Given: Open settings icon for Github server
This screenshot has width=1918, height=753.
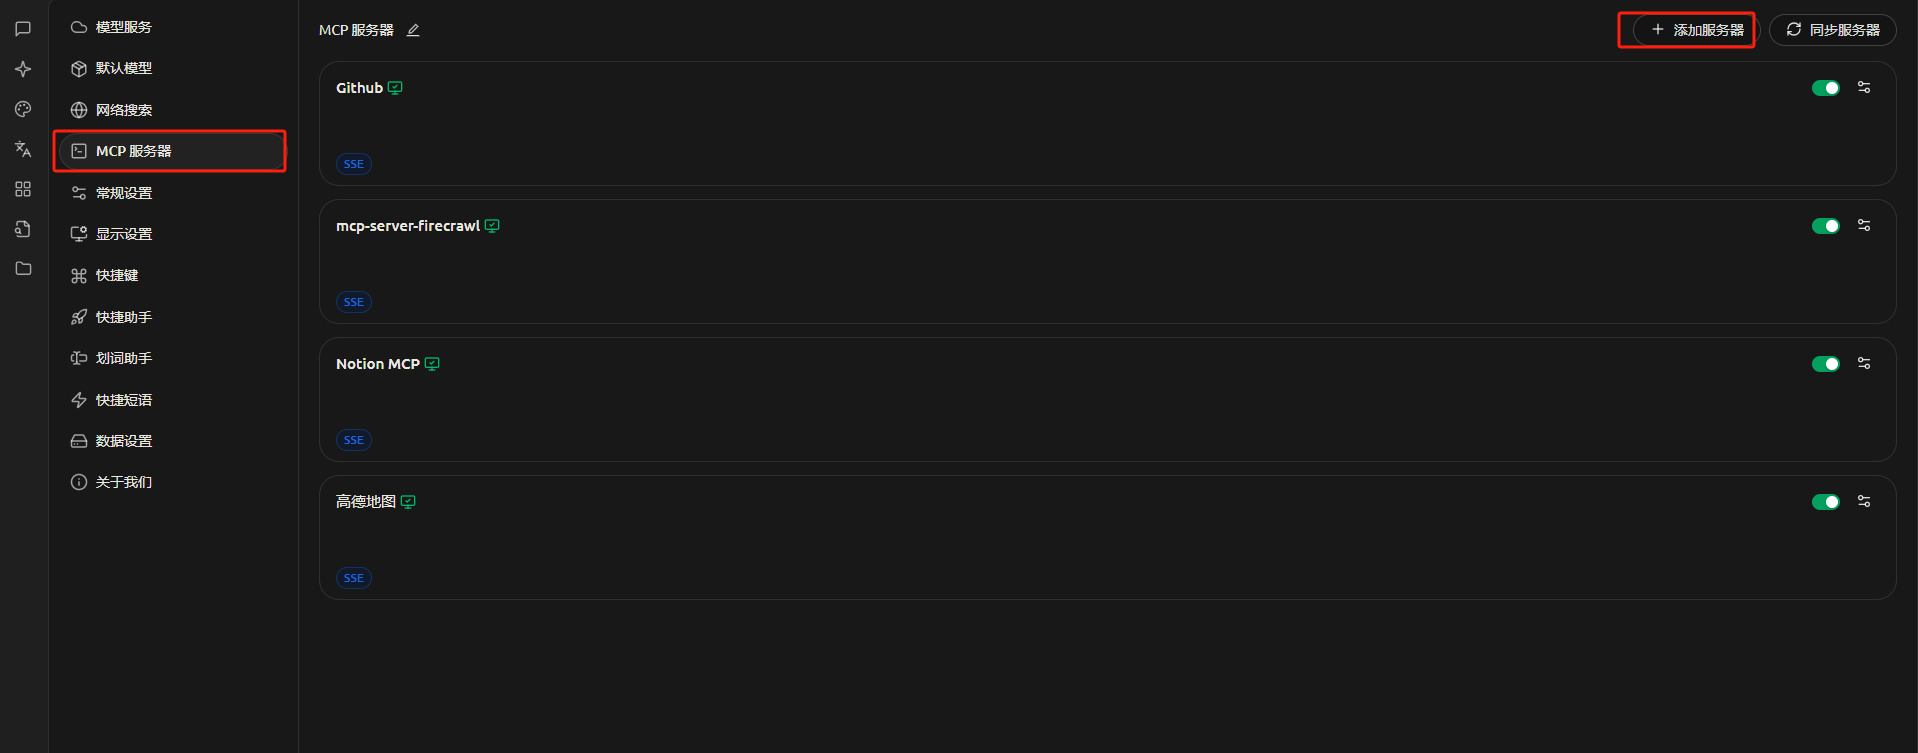Looking at the screenshot, I should (x=1864, y=87).
